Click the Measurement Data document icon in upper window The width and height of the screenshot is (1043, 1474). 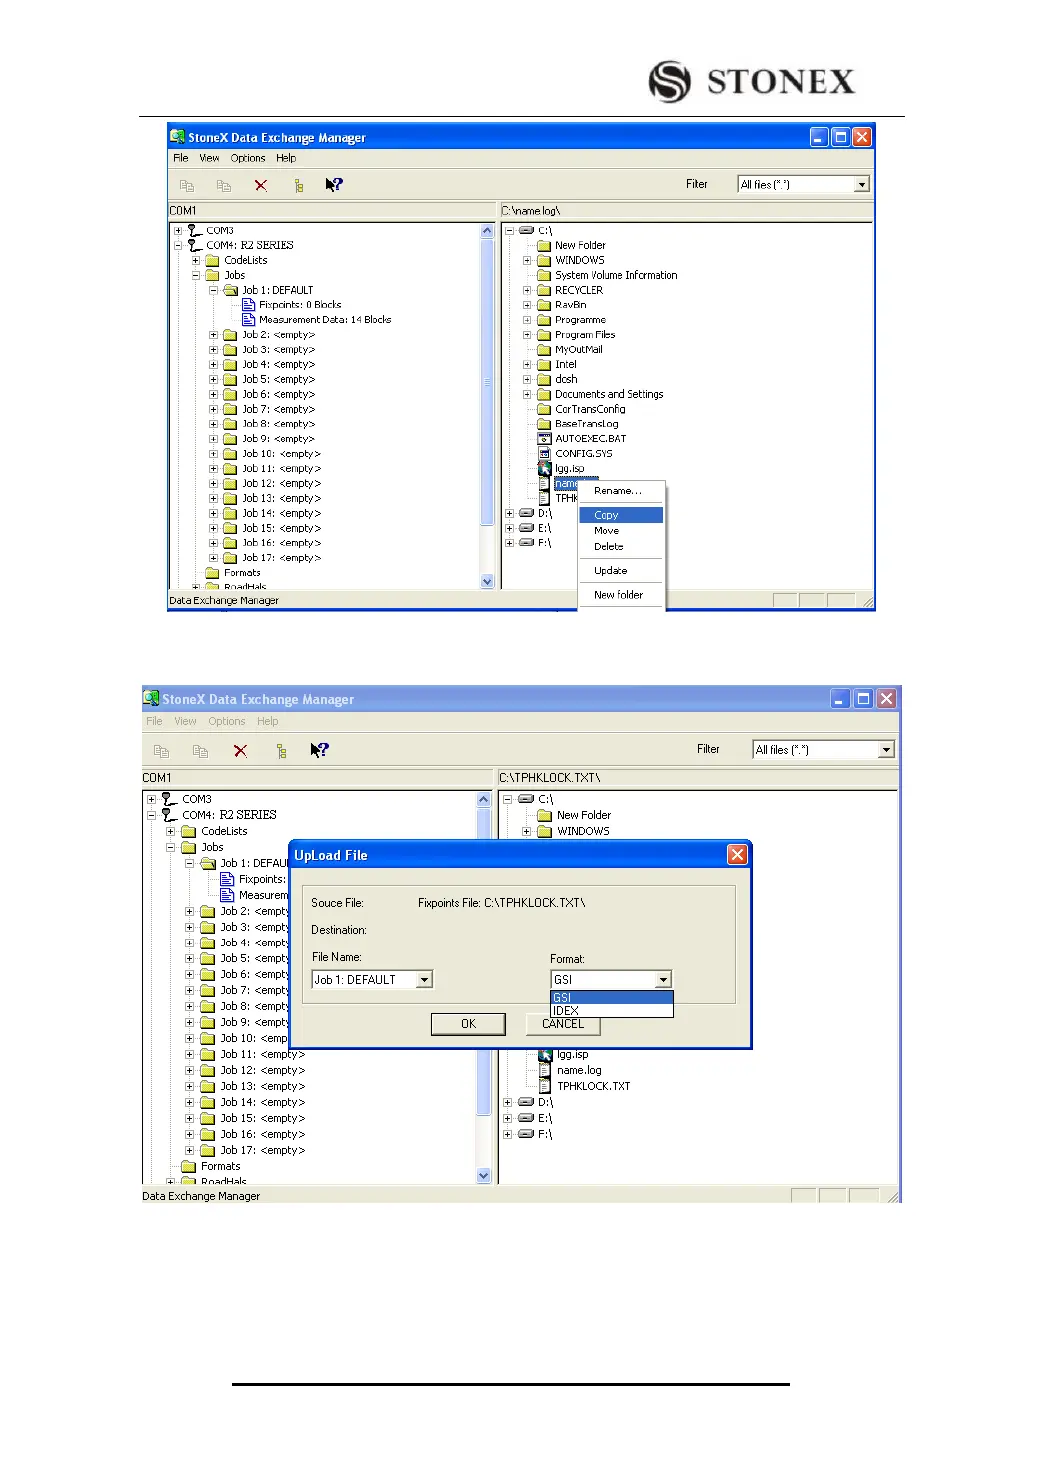pos(248,320)
